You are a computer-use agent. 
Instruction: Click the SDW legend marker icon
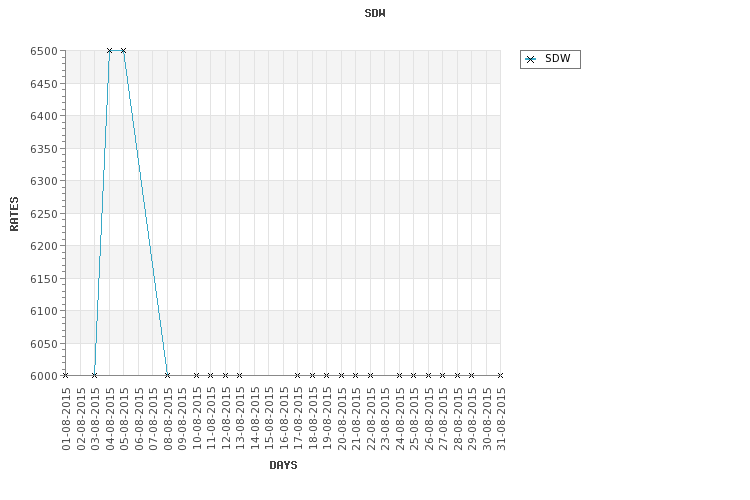(x=530, y=59)
